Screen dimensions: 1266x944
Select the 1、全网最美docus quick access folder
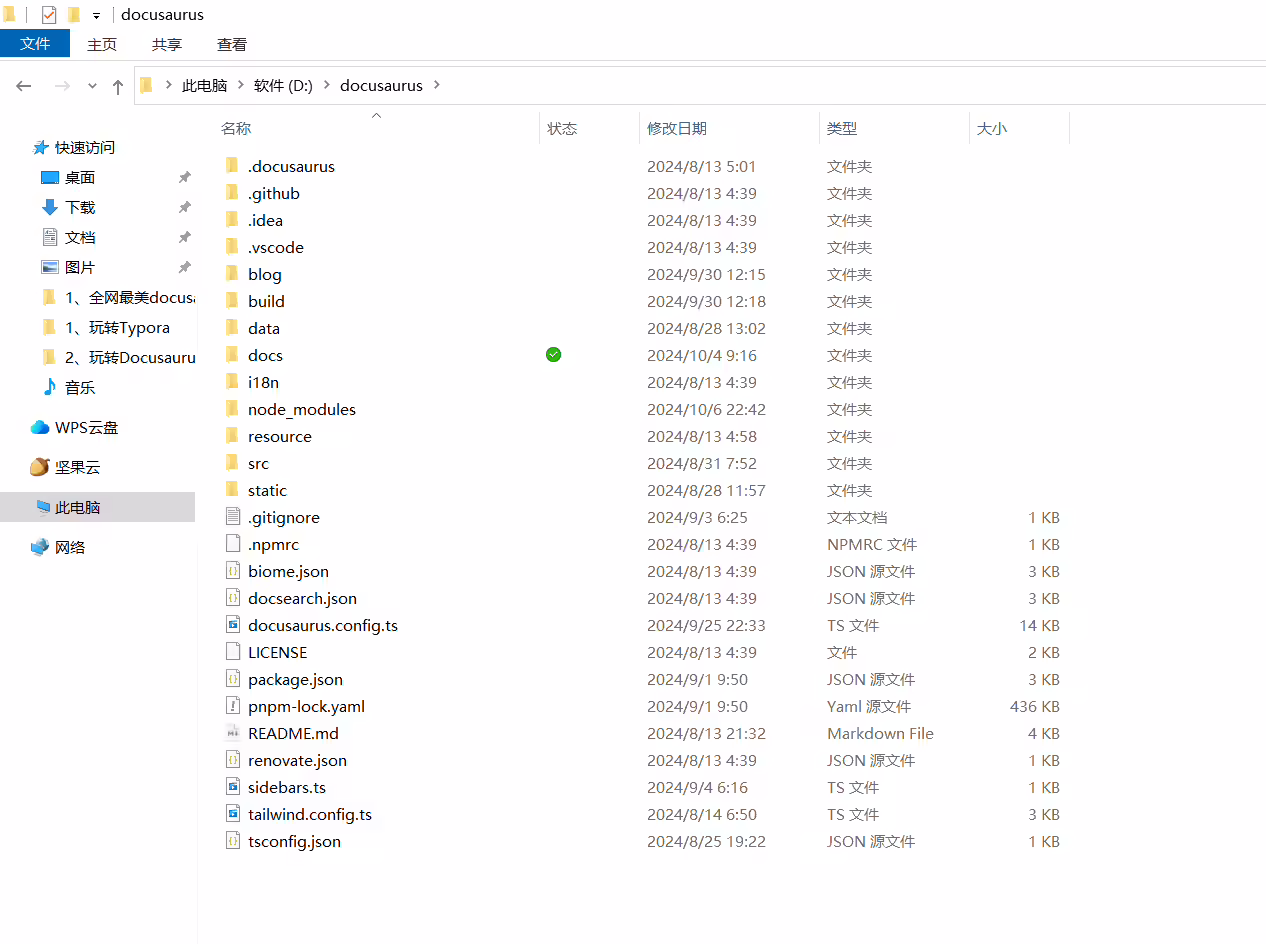pyautogui.click(x=130, y=297)
